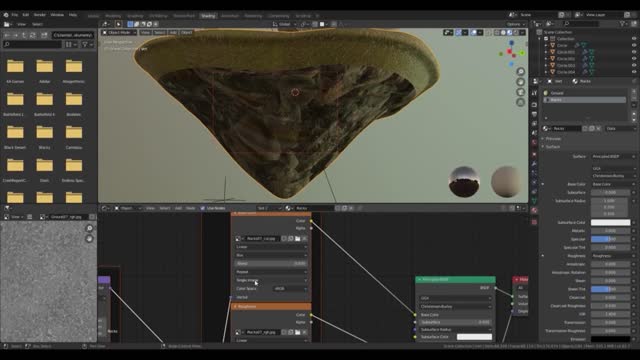640x360 pixels.
Task: Hide Circle.003 using its eye icon
Action: (634, 65)
